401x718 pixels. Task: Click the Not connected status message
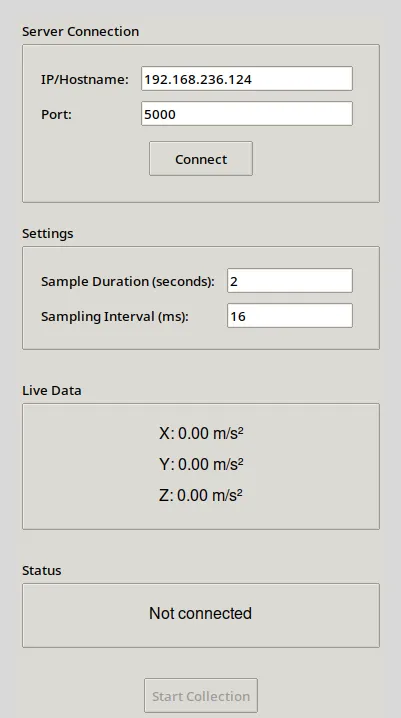pyautogui.click(x=200, y=613)
